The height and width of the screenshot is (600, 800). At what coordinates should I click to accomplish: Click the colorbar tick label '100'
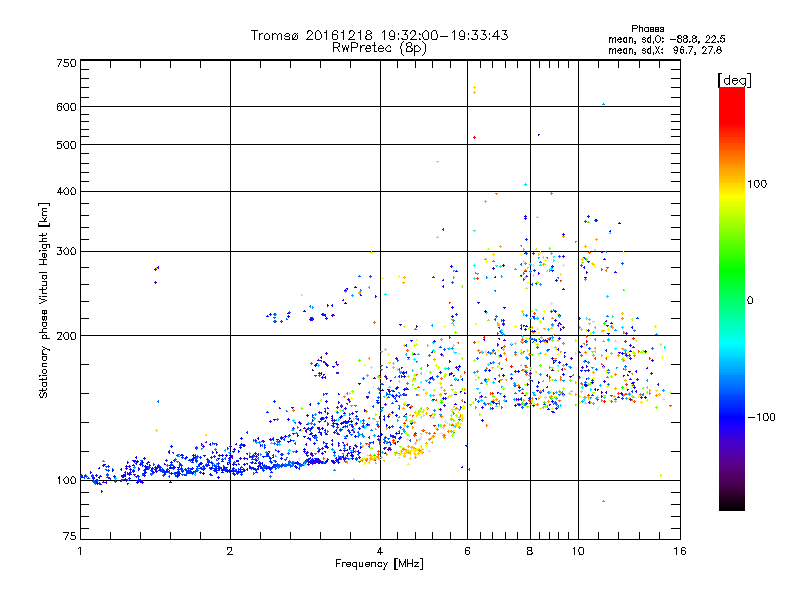(757, 184)
